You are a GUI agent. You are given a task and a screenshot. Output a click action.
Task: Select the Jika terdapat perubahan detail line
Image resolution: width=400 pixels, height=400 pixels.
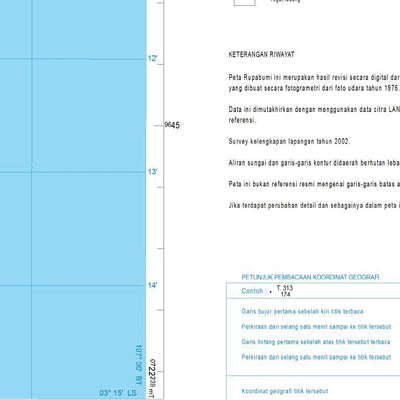pos(314,206)
